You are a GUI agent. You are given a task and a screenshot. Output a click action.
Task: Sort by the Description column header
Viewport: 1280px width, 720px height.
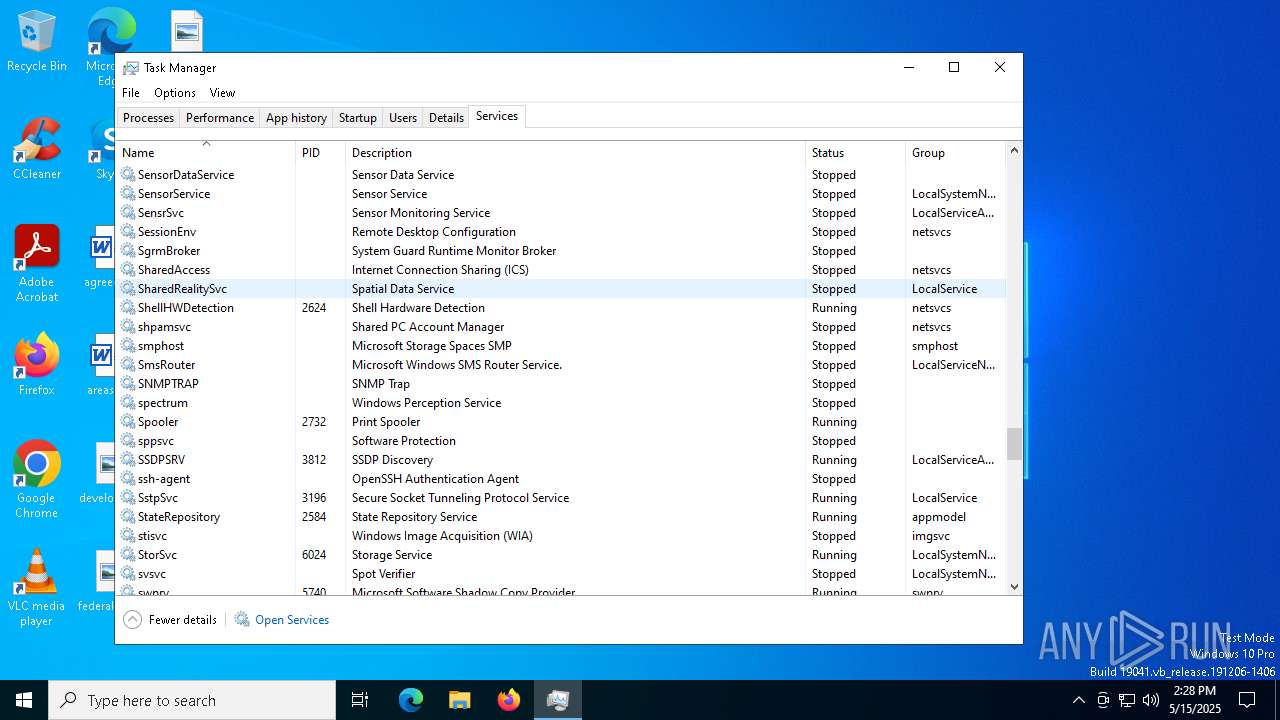tap(575, 153)
